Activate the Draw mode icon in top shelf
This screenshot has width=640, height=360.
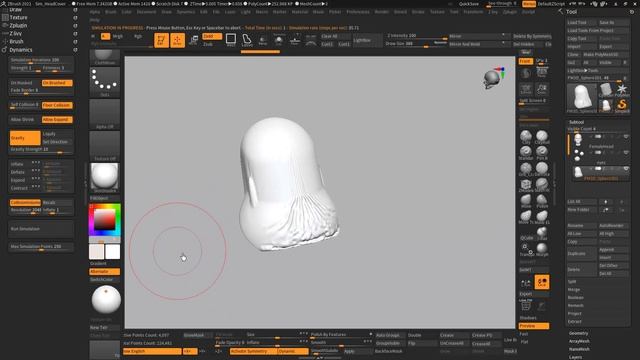(177, 40)
